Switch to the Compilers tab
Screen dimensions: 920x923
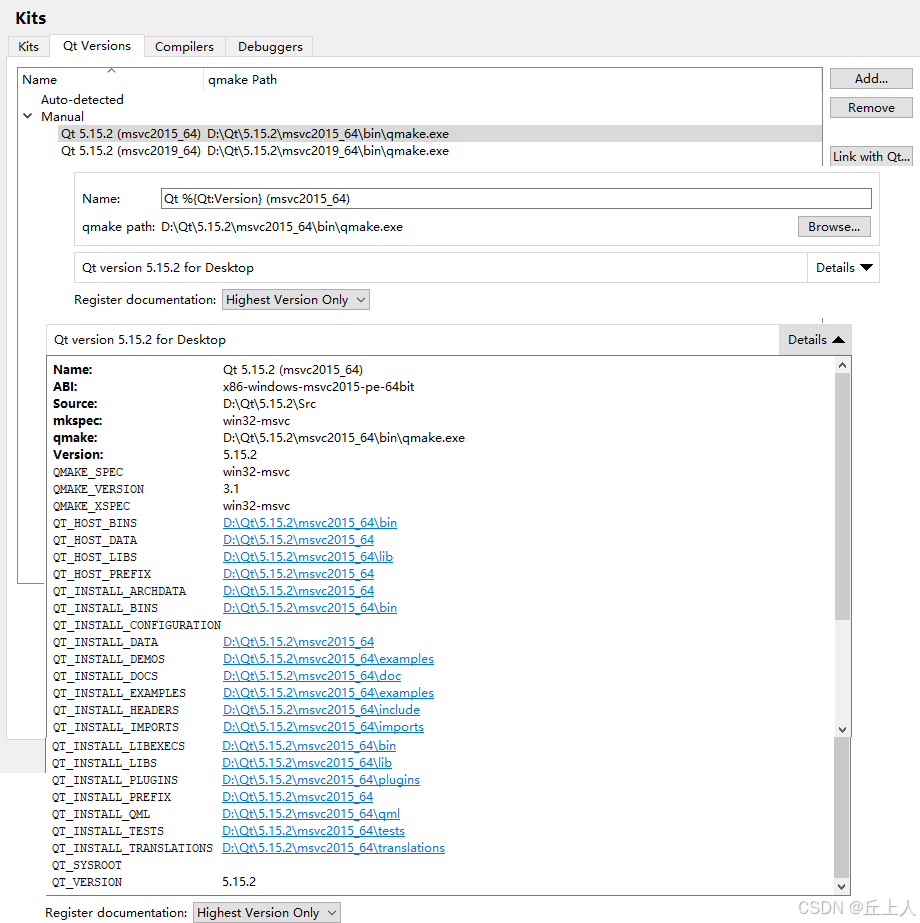coord(184,46)
